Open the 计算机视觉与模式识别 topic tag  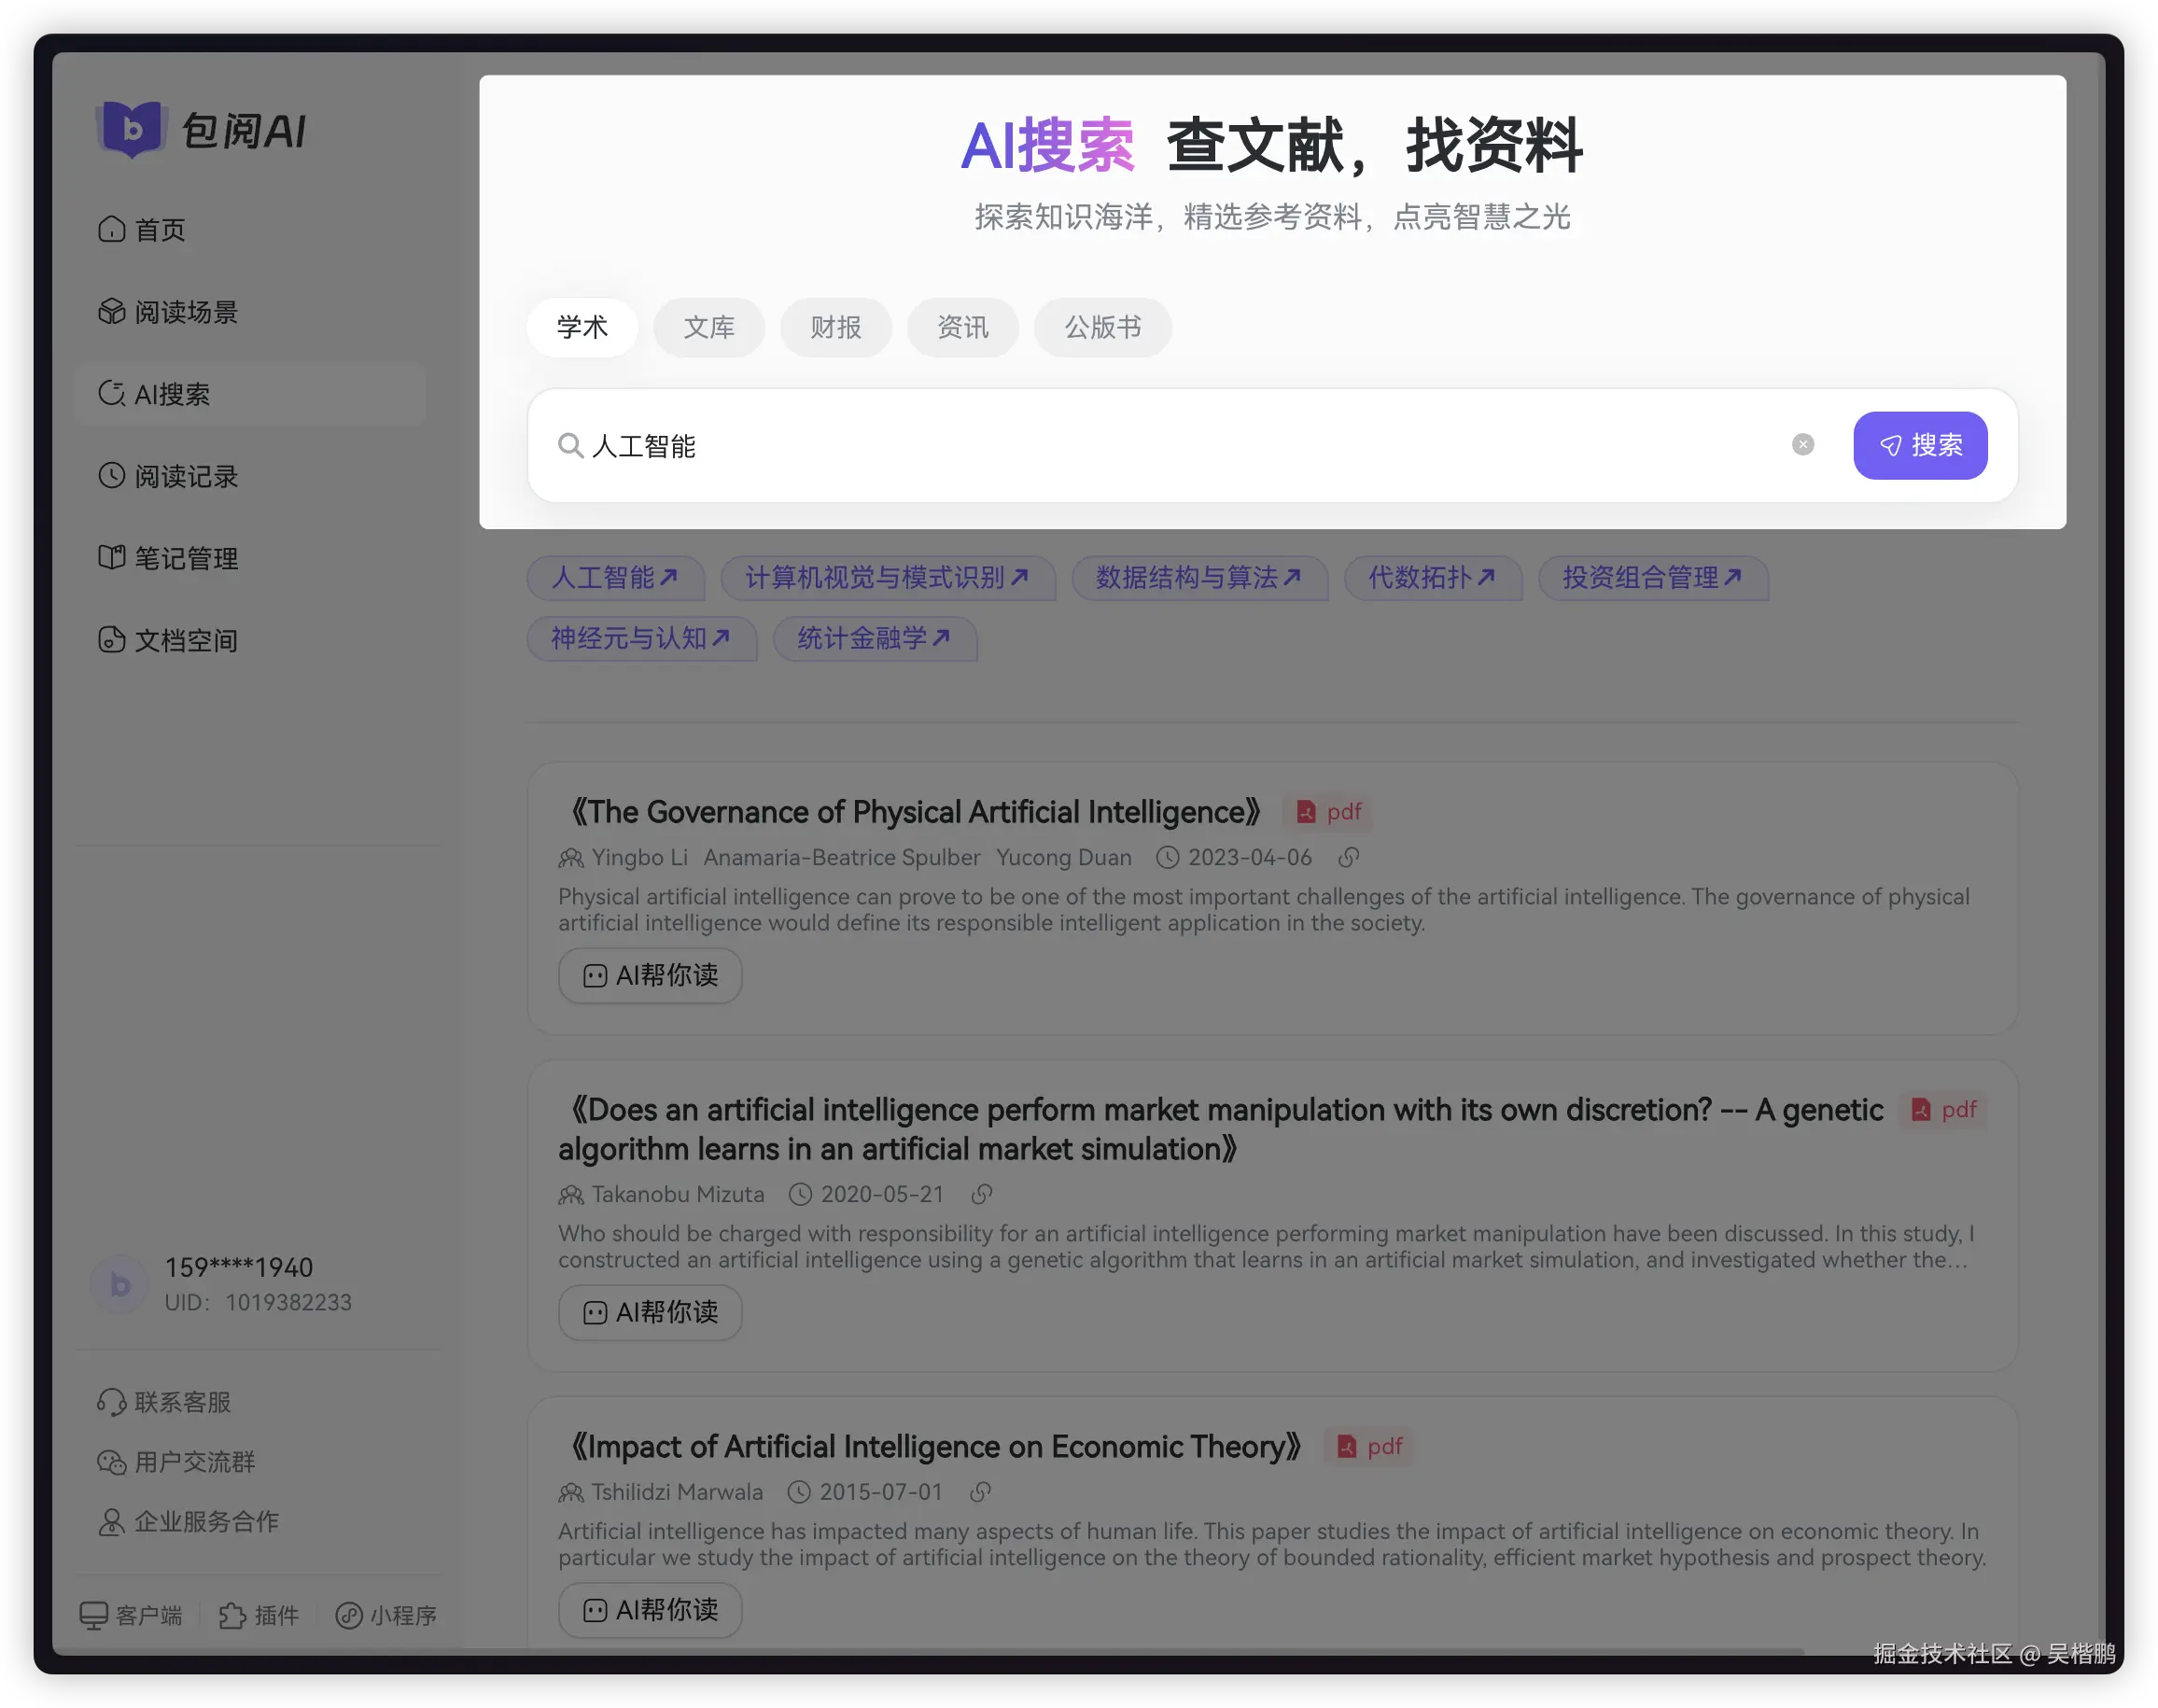pos(887,578)
